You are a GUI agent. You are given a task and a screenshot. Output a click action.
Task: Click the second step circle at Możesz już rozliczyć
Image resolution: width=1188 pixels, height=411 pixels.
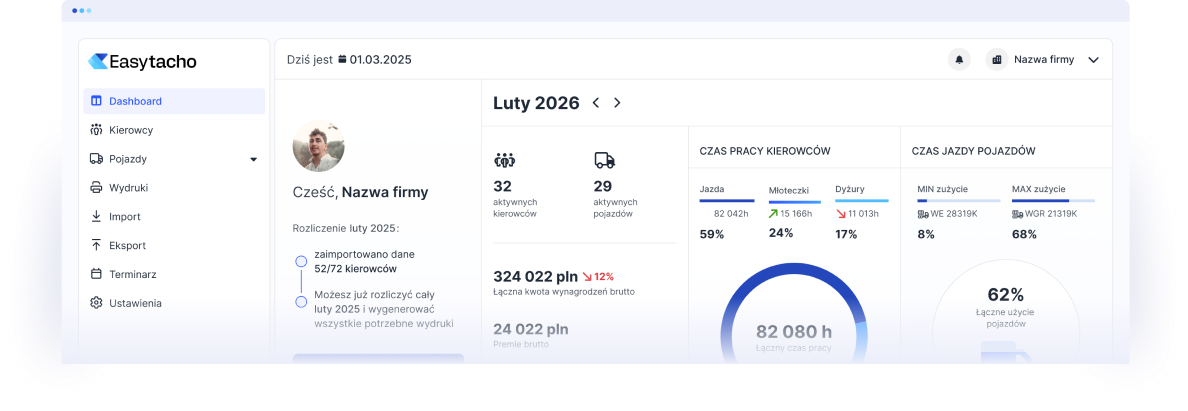[301, 302]
